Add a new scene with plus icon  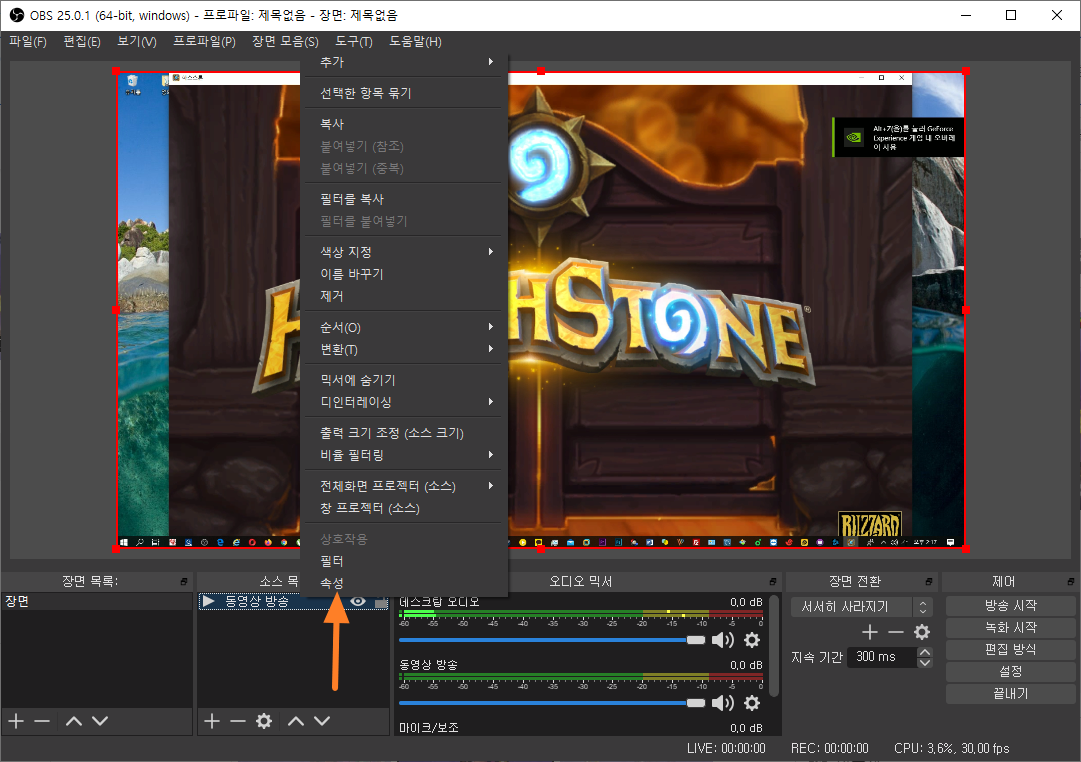tap(16, 721)
